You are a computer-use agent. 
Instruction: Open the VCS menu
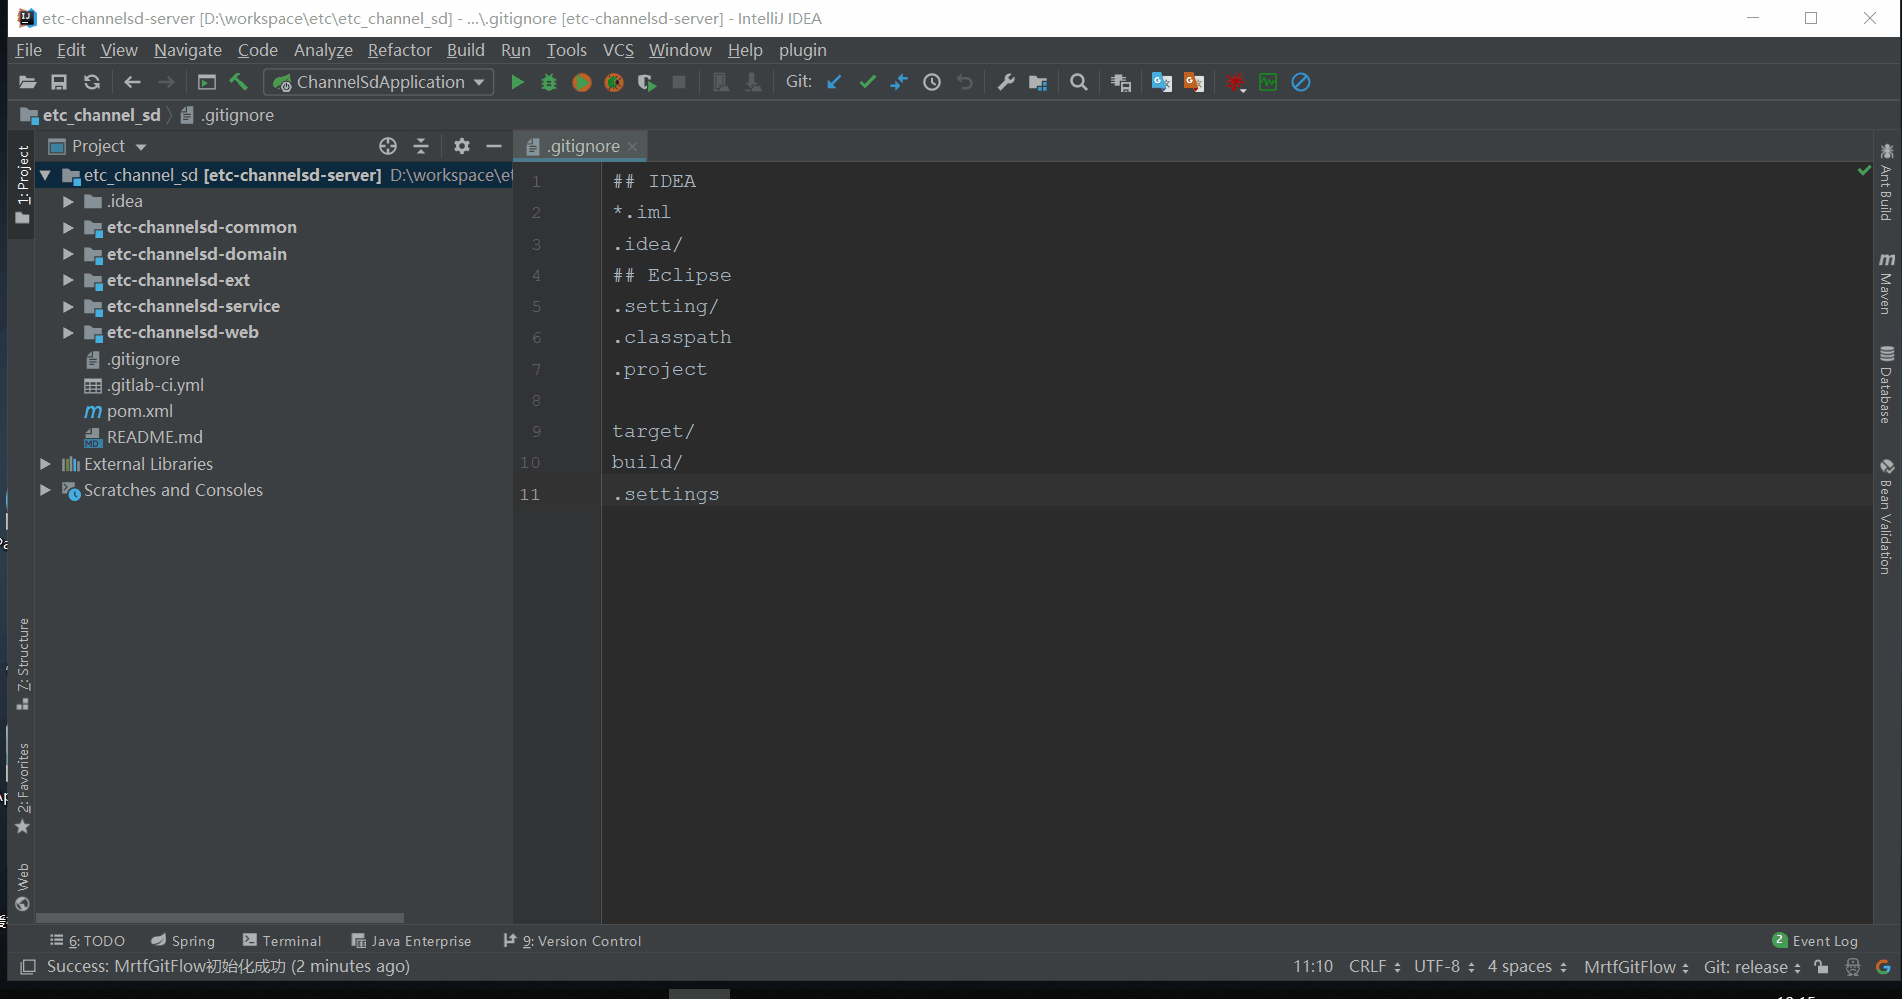pyautogui.click(x=618, y=50)
